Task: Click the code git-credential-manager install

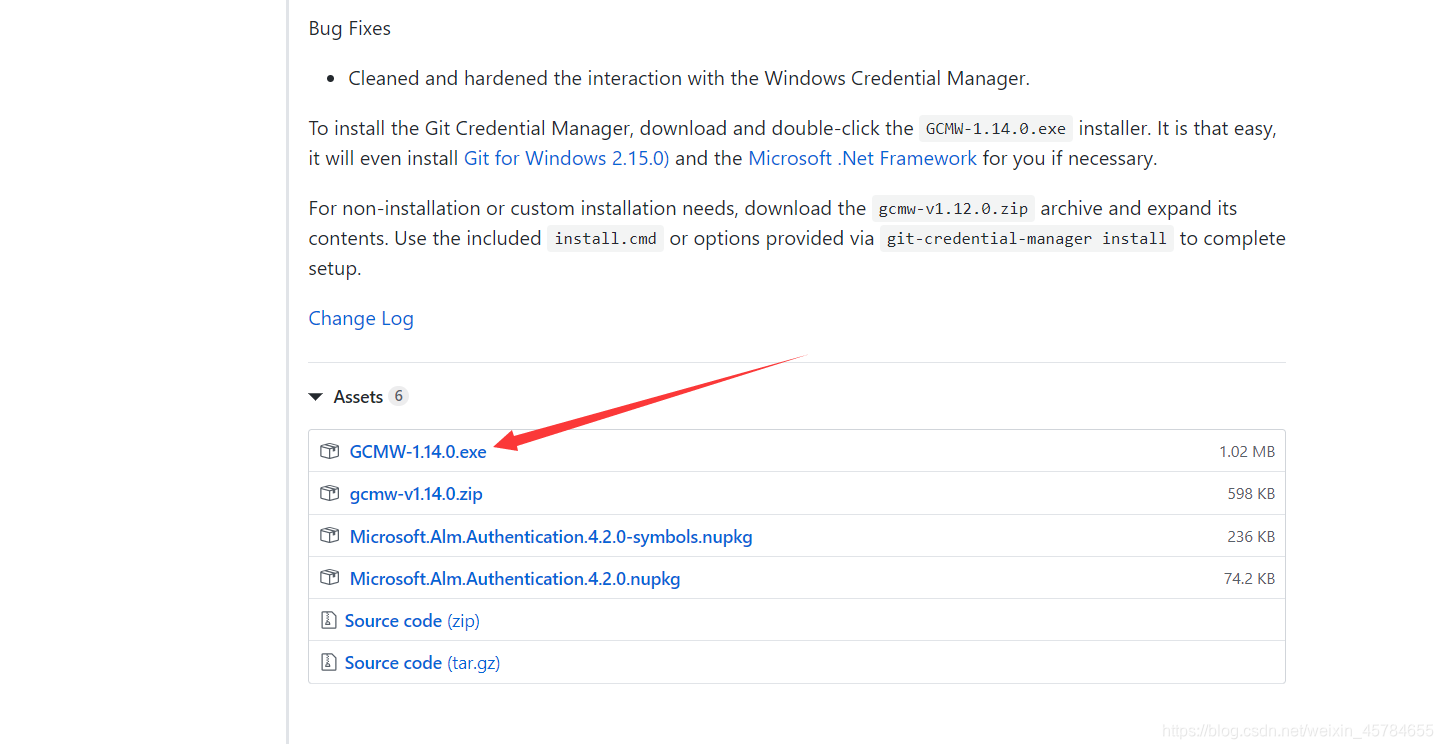Action: tap(1027, 238)
